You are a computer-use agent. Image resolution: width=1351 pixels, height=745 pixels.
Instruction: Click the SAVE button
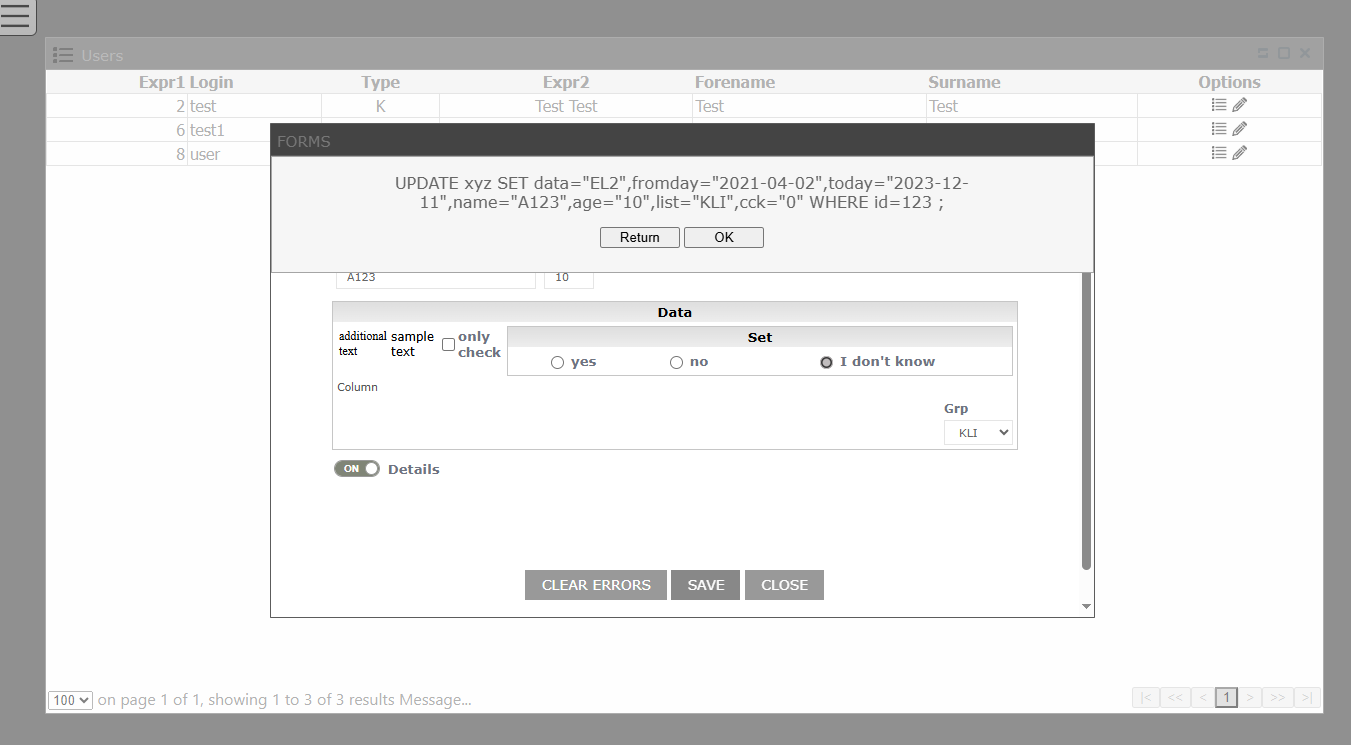[705, 585]
